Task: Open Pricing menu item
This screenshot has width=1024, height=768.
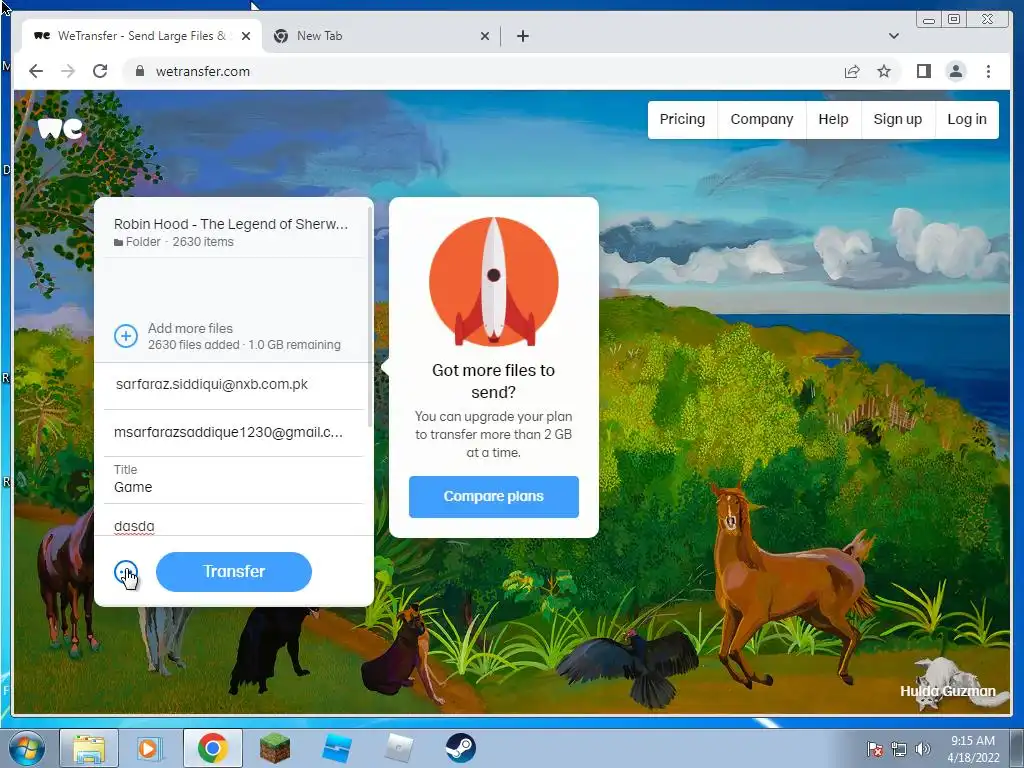Action: (682, 120)
